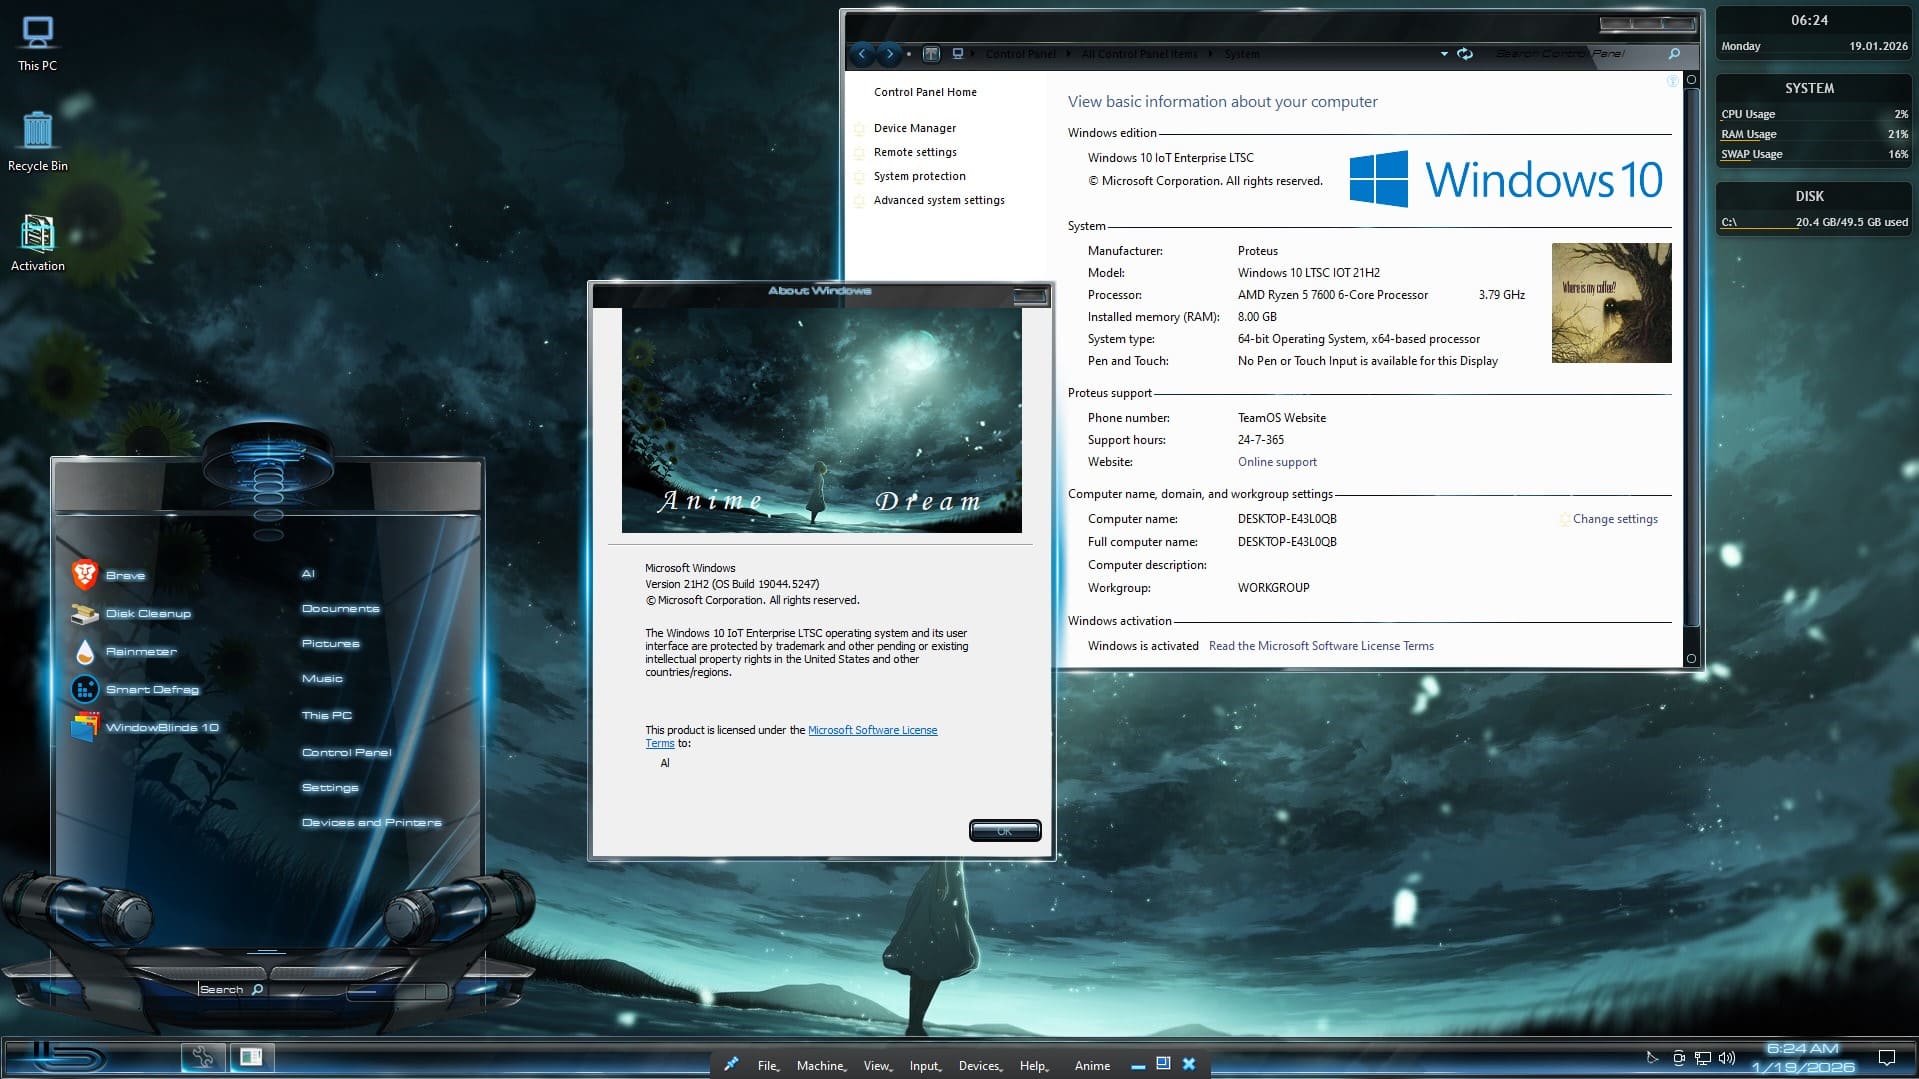The width and height of the screenshot is (1919, 1079).
Task: Expand the All Control Panel Items breadcrumb arrow
Action: 1211,54
